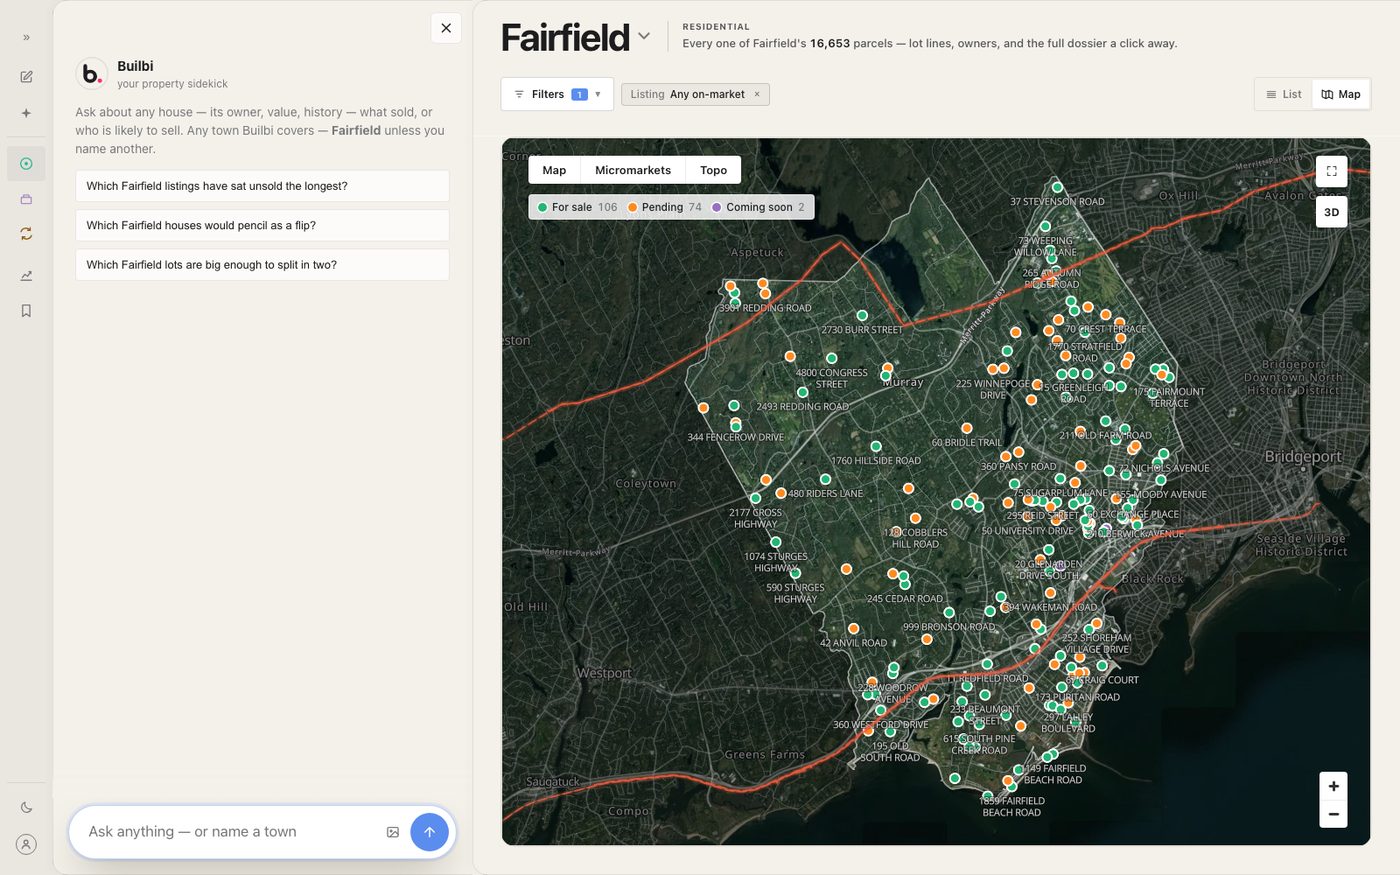
Task: Open the new note compose icon in sidebar
Action: pos(26,77)
